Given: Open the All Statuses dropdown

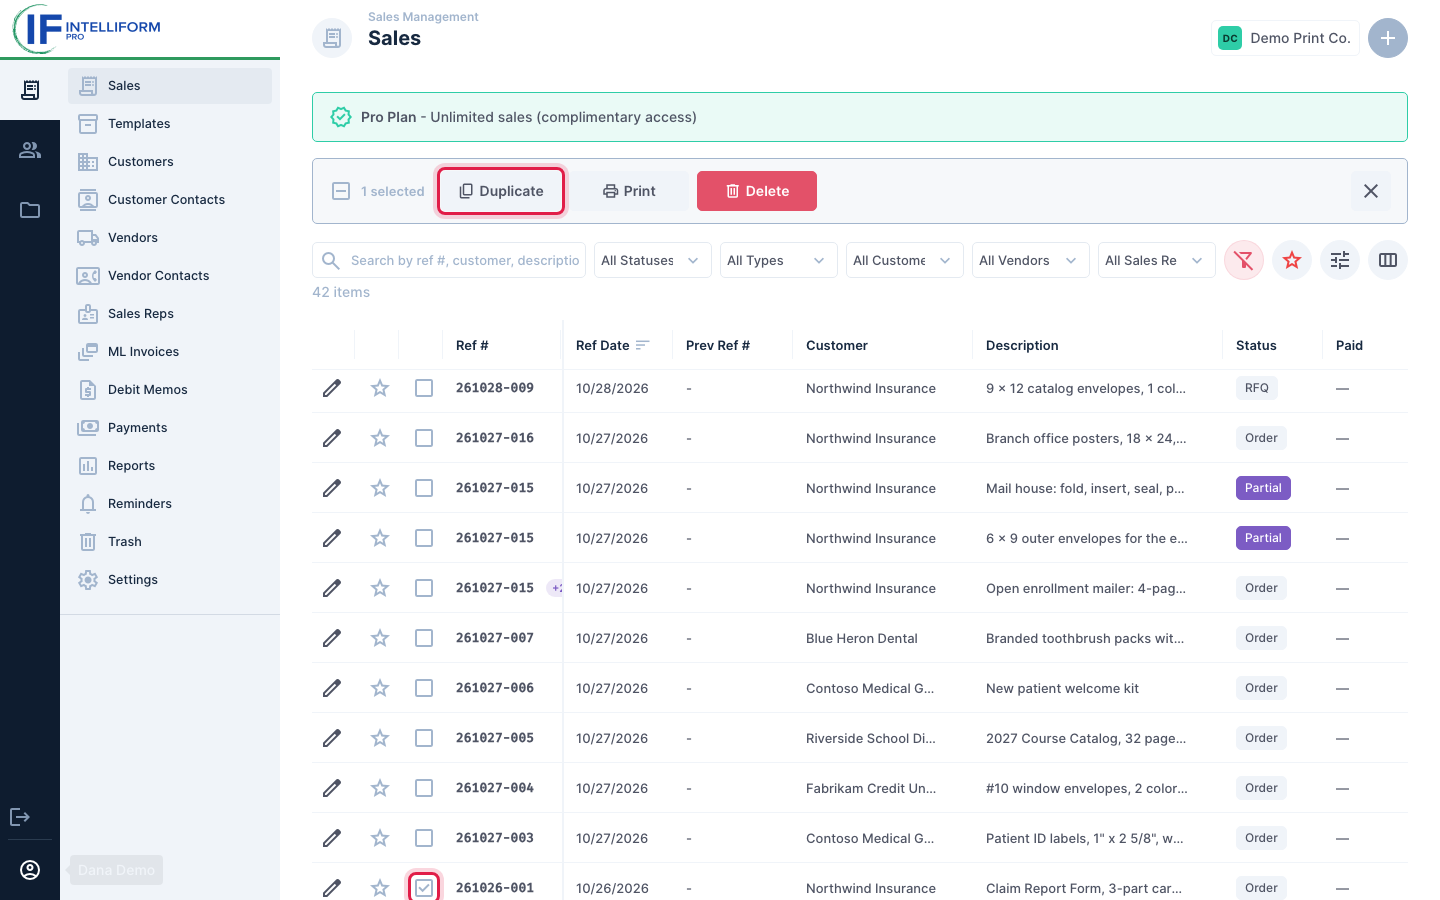Looking at the screenshot, I should [653, 260].
